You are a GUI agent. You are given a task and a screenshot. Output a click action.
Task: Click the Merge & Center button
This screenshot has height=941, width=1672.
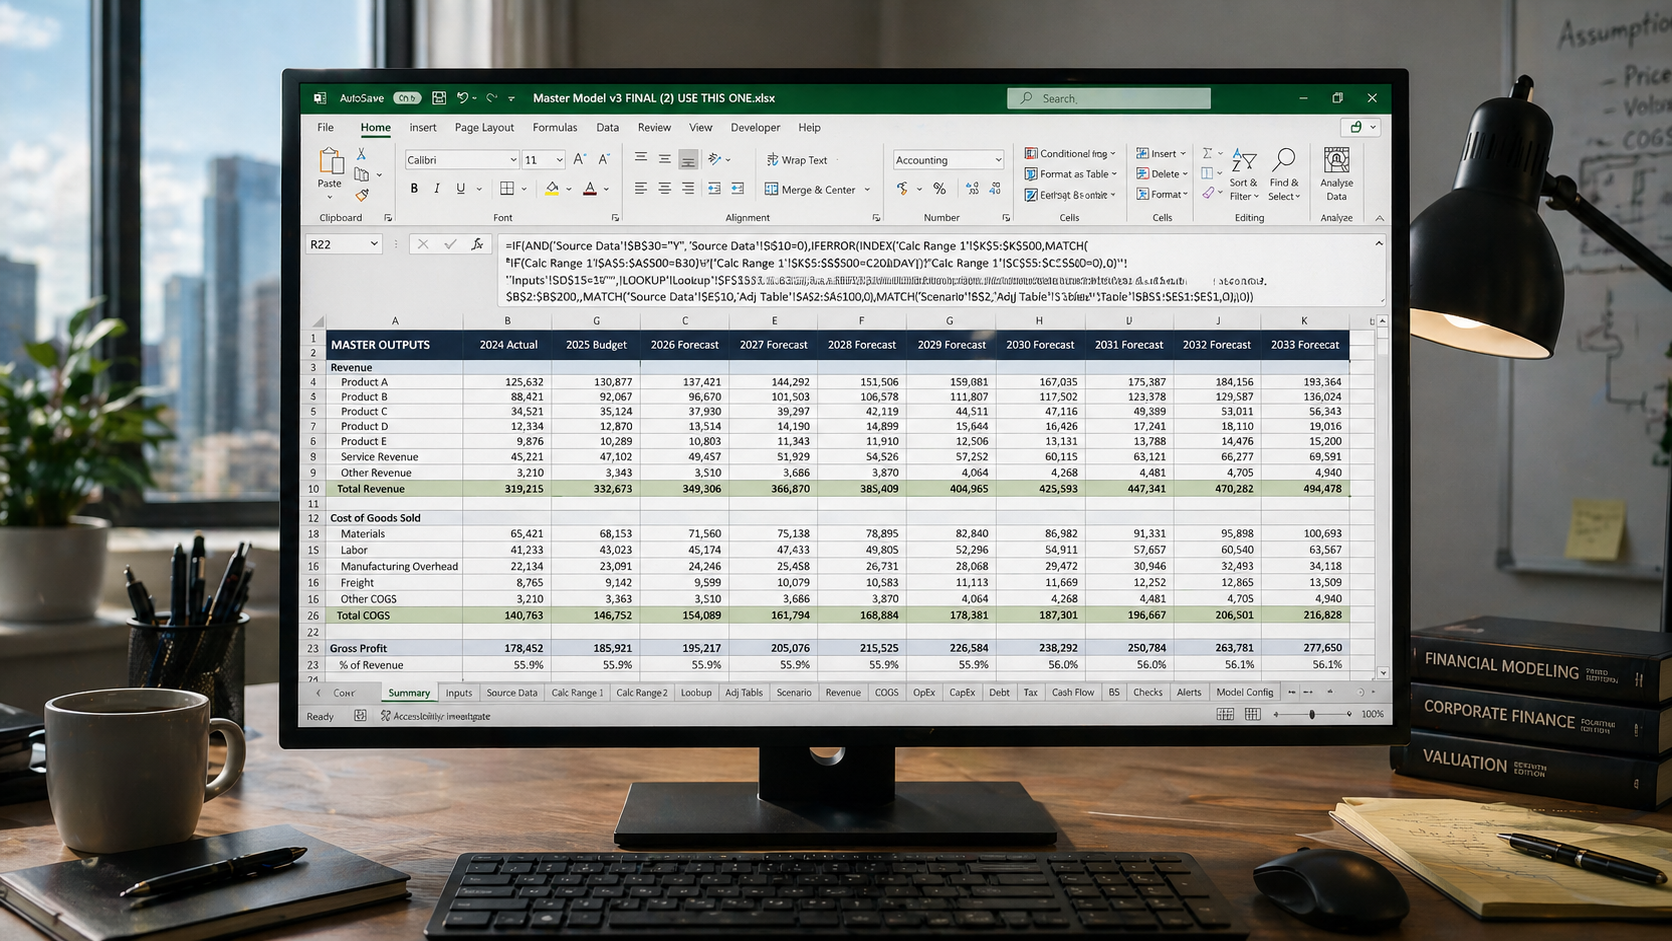click(x=810, y=190)
